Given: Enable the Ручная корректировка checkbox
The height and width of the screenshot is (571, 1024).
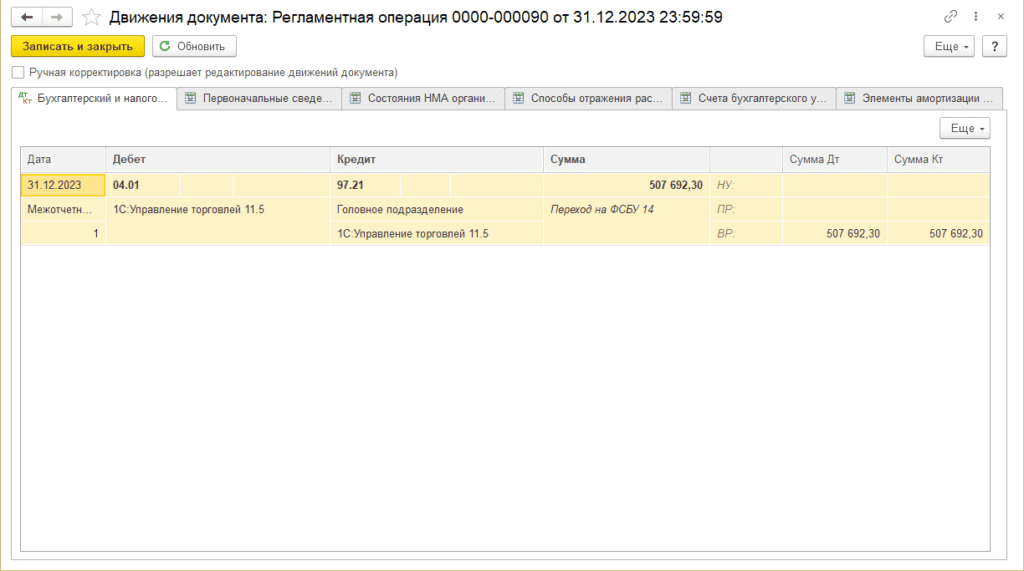Looking at the screenshot, I should coord(18,72).
